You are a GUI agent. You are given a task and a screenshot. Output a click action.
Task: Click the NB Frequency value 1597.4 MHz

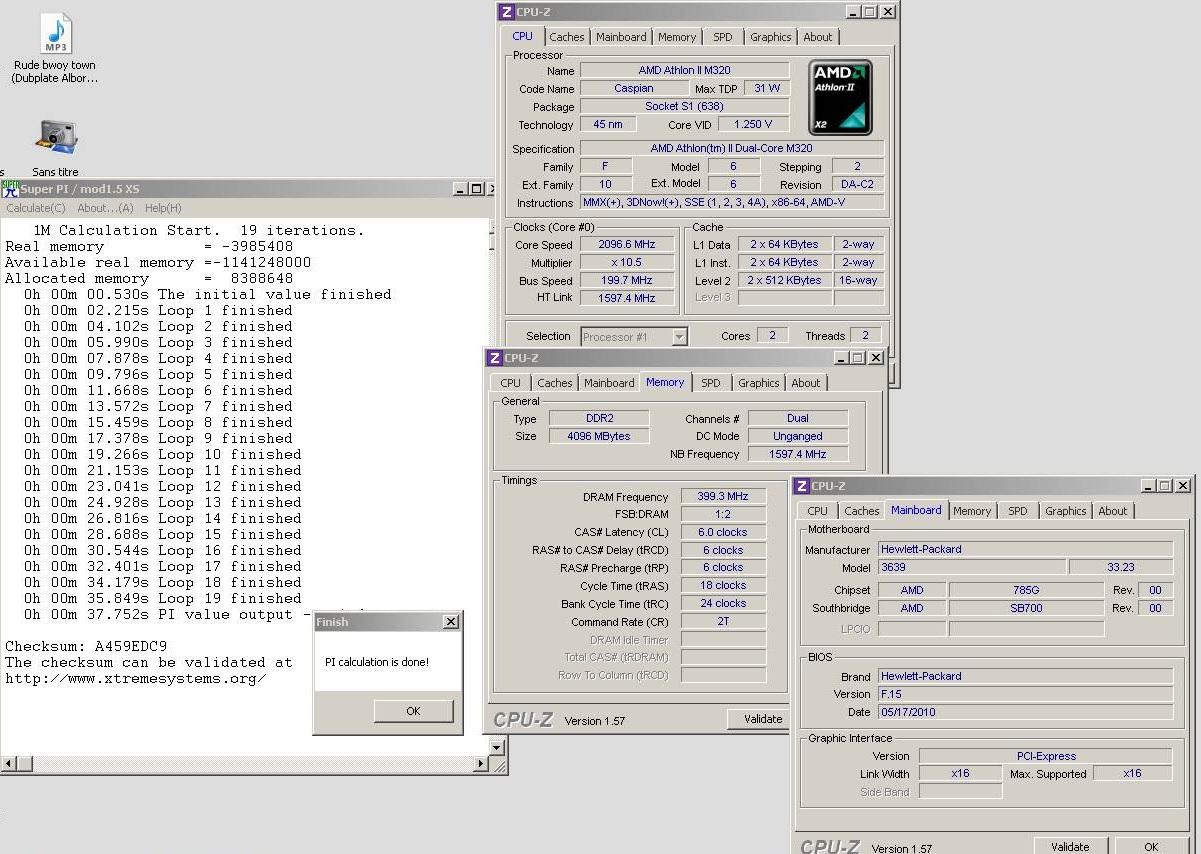(798, 455)
